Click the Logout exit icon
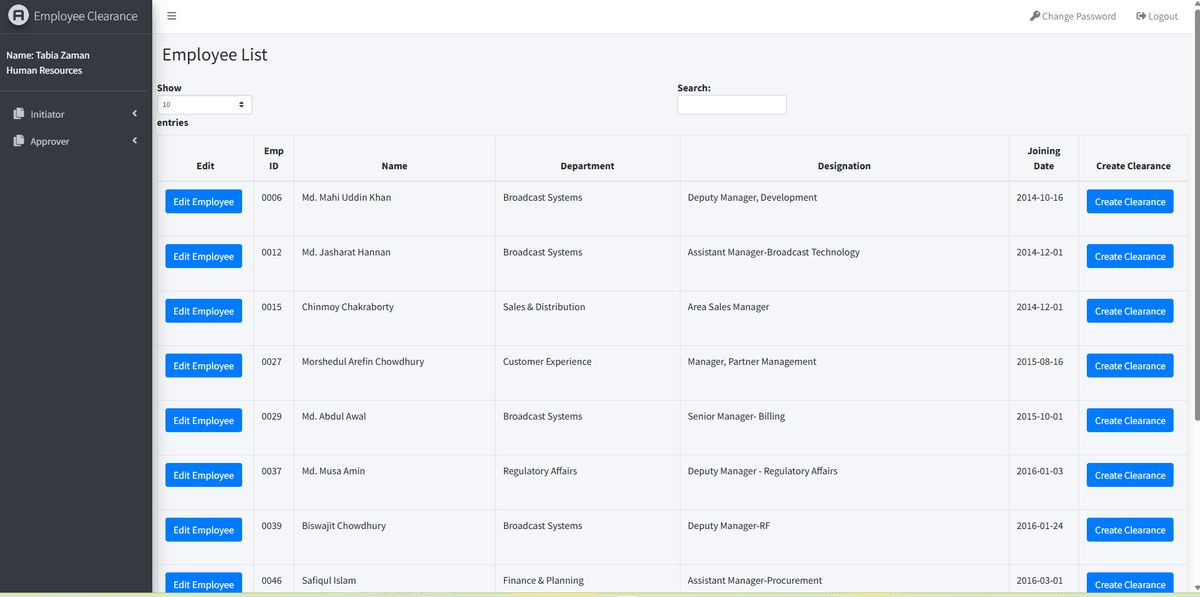This screenshot has width=1200, height=597. coord(1141,16)
